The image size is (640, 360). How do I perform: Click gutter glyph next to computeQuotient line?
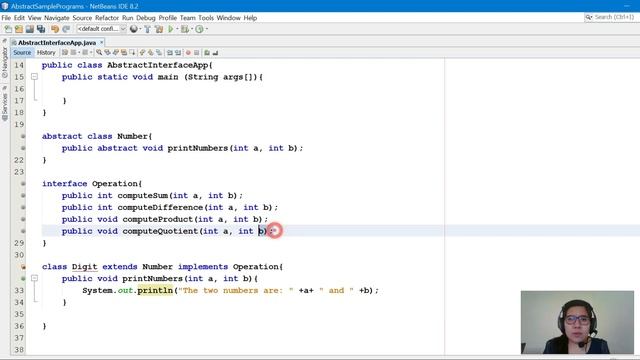[23, 231]
